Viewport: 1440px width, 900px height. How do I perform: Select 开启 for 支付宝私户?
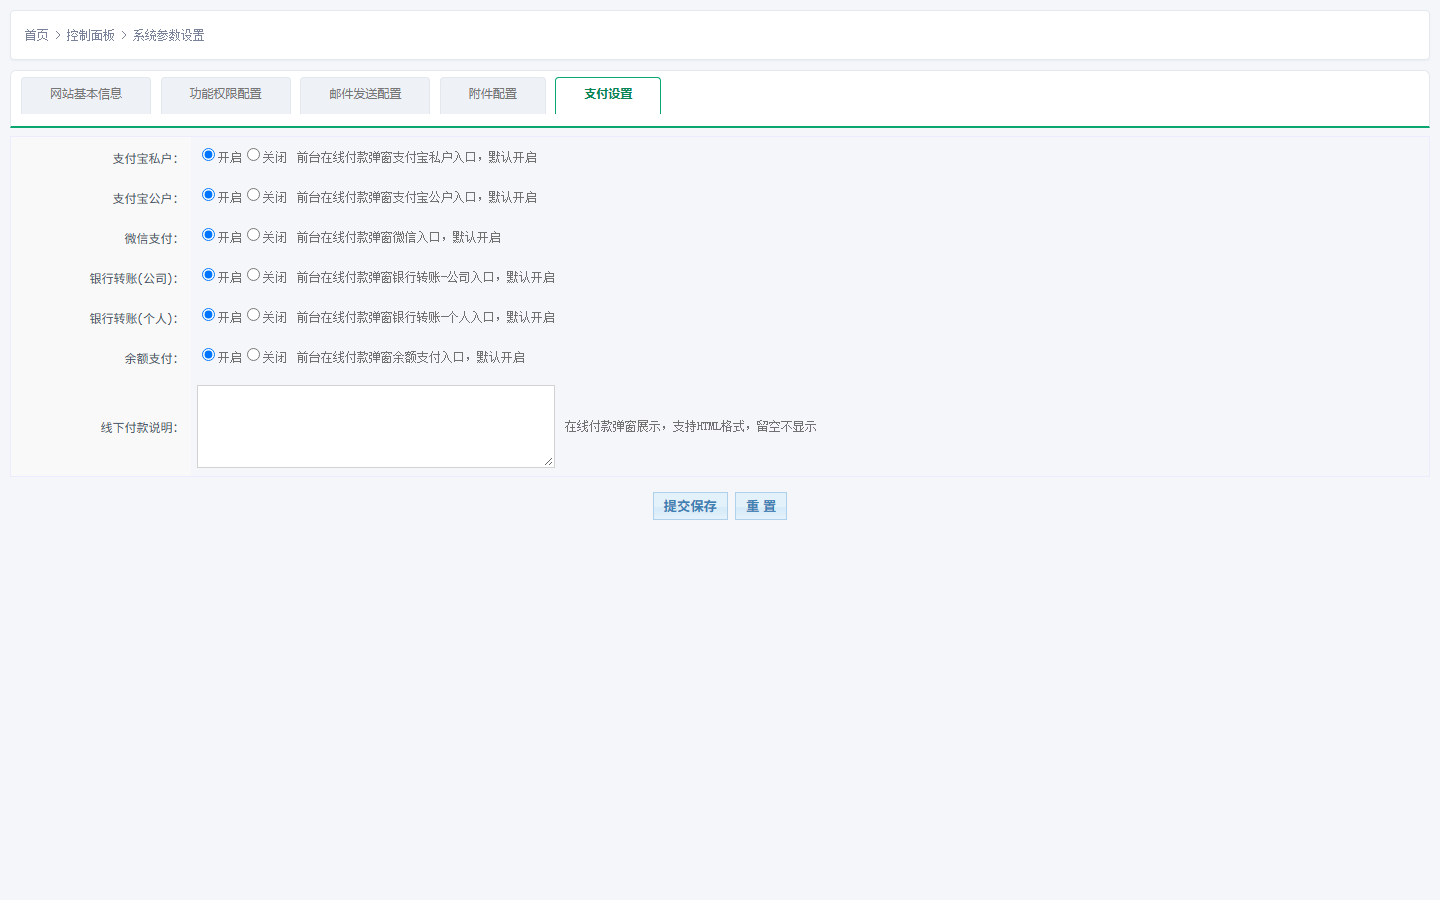[208, 155]
